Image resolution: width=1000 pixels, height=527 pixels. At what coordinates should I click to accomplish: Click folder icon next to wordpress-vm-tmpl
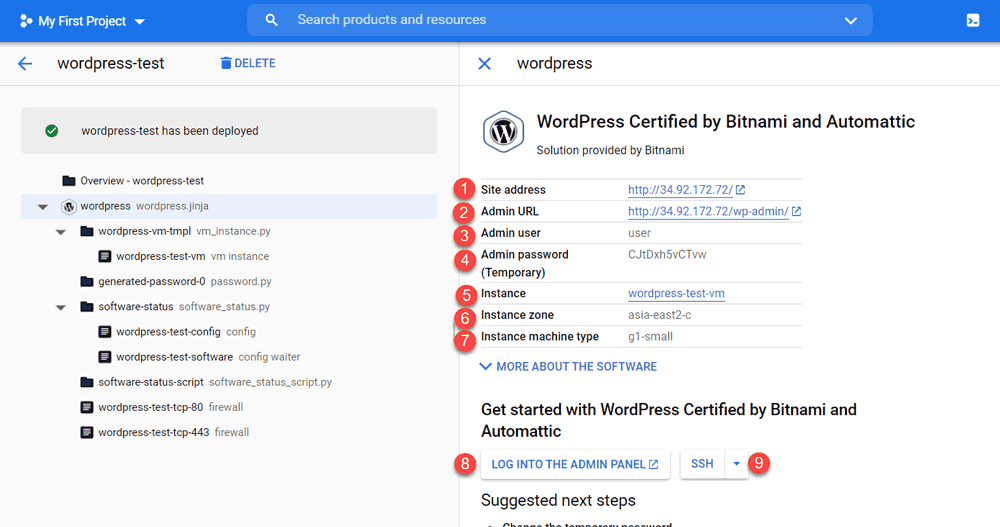(87, 231)
